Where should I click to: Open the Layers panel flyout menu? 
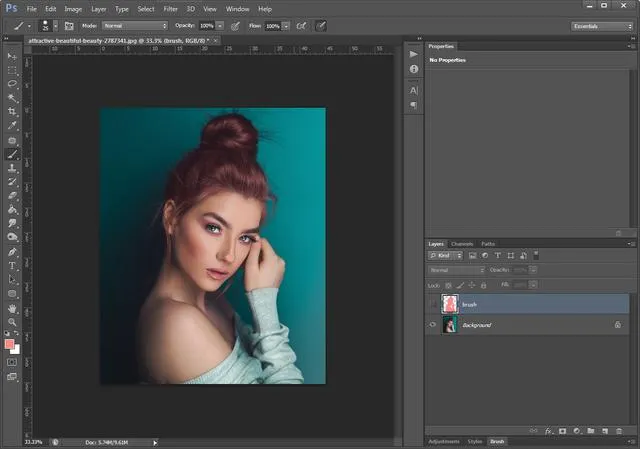[x=631, y=244]
